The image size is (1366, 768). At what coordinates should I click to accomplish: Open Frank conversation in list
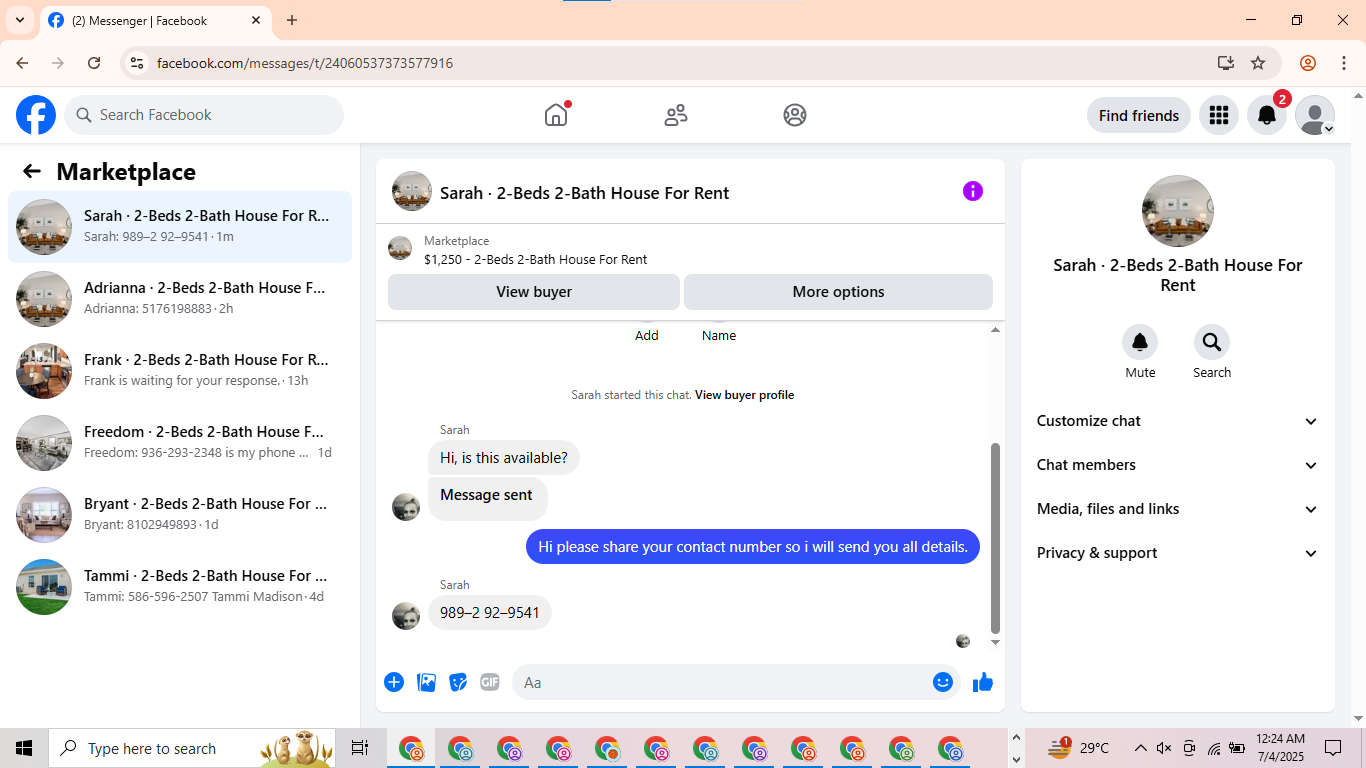[x=180, y=371]
